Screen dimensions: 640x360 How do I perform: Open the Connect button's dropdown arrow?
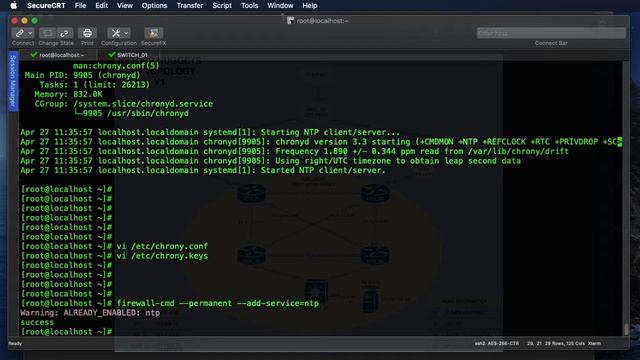click(30, 33)
